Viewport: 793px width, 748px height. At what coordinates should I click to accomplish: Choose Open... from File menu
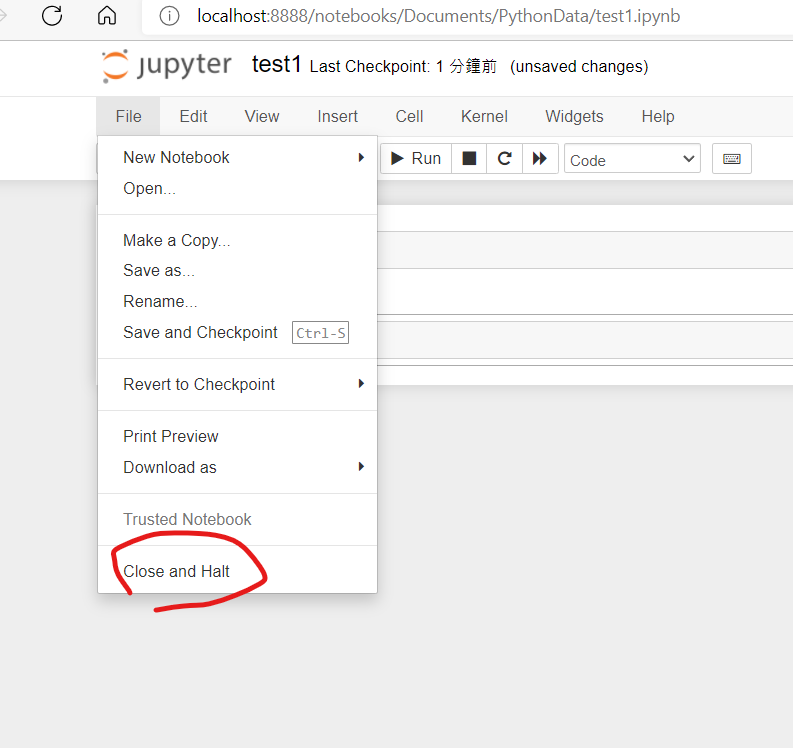click(237, 188)
